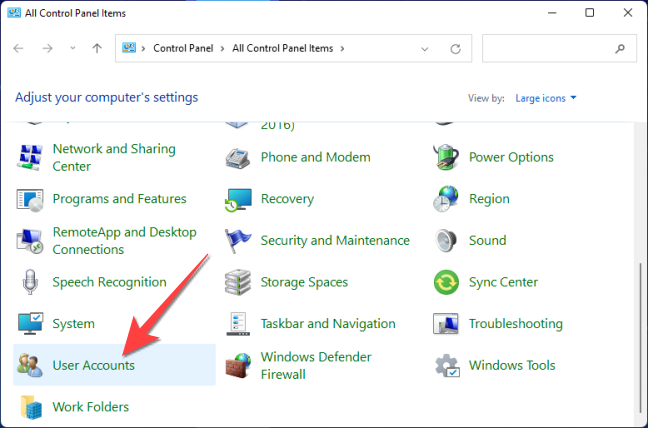648x428 pixels.
Task: Open the Windows Defender Firewall icon
Action: [238, 365]
